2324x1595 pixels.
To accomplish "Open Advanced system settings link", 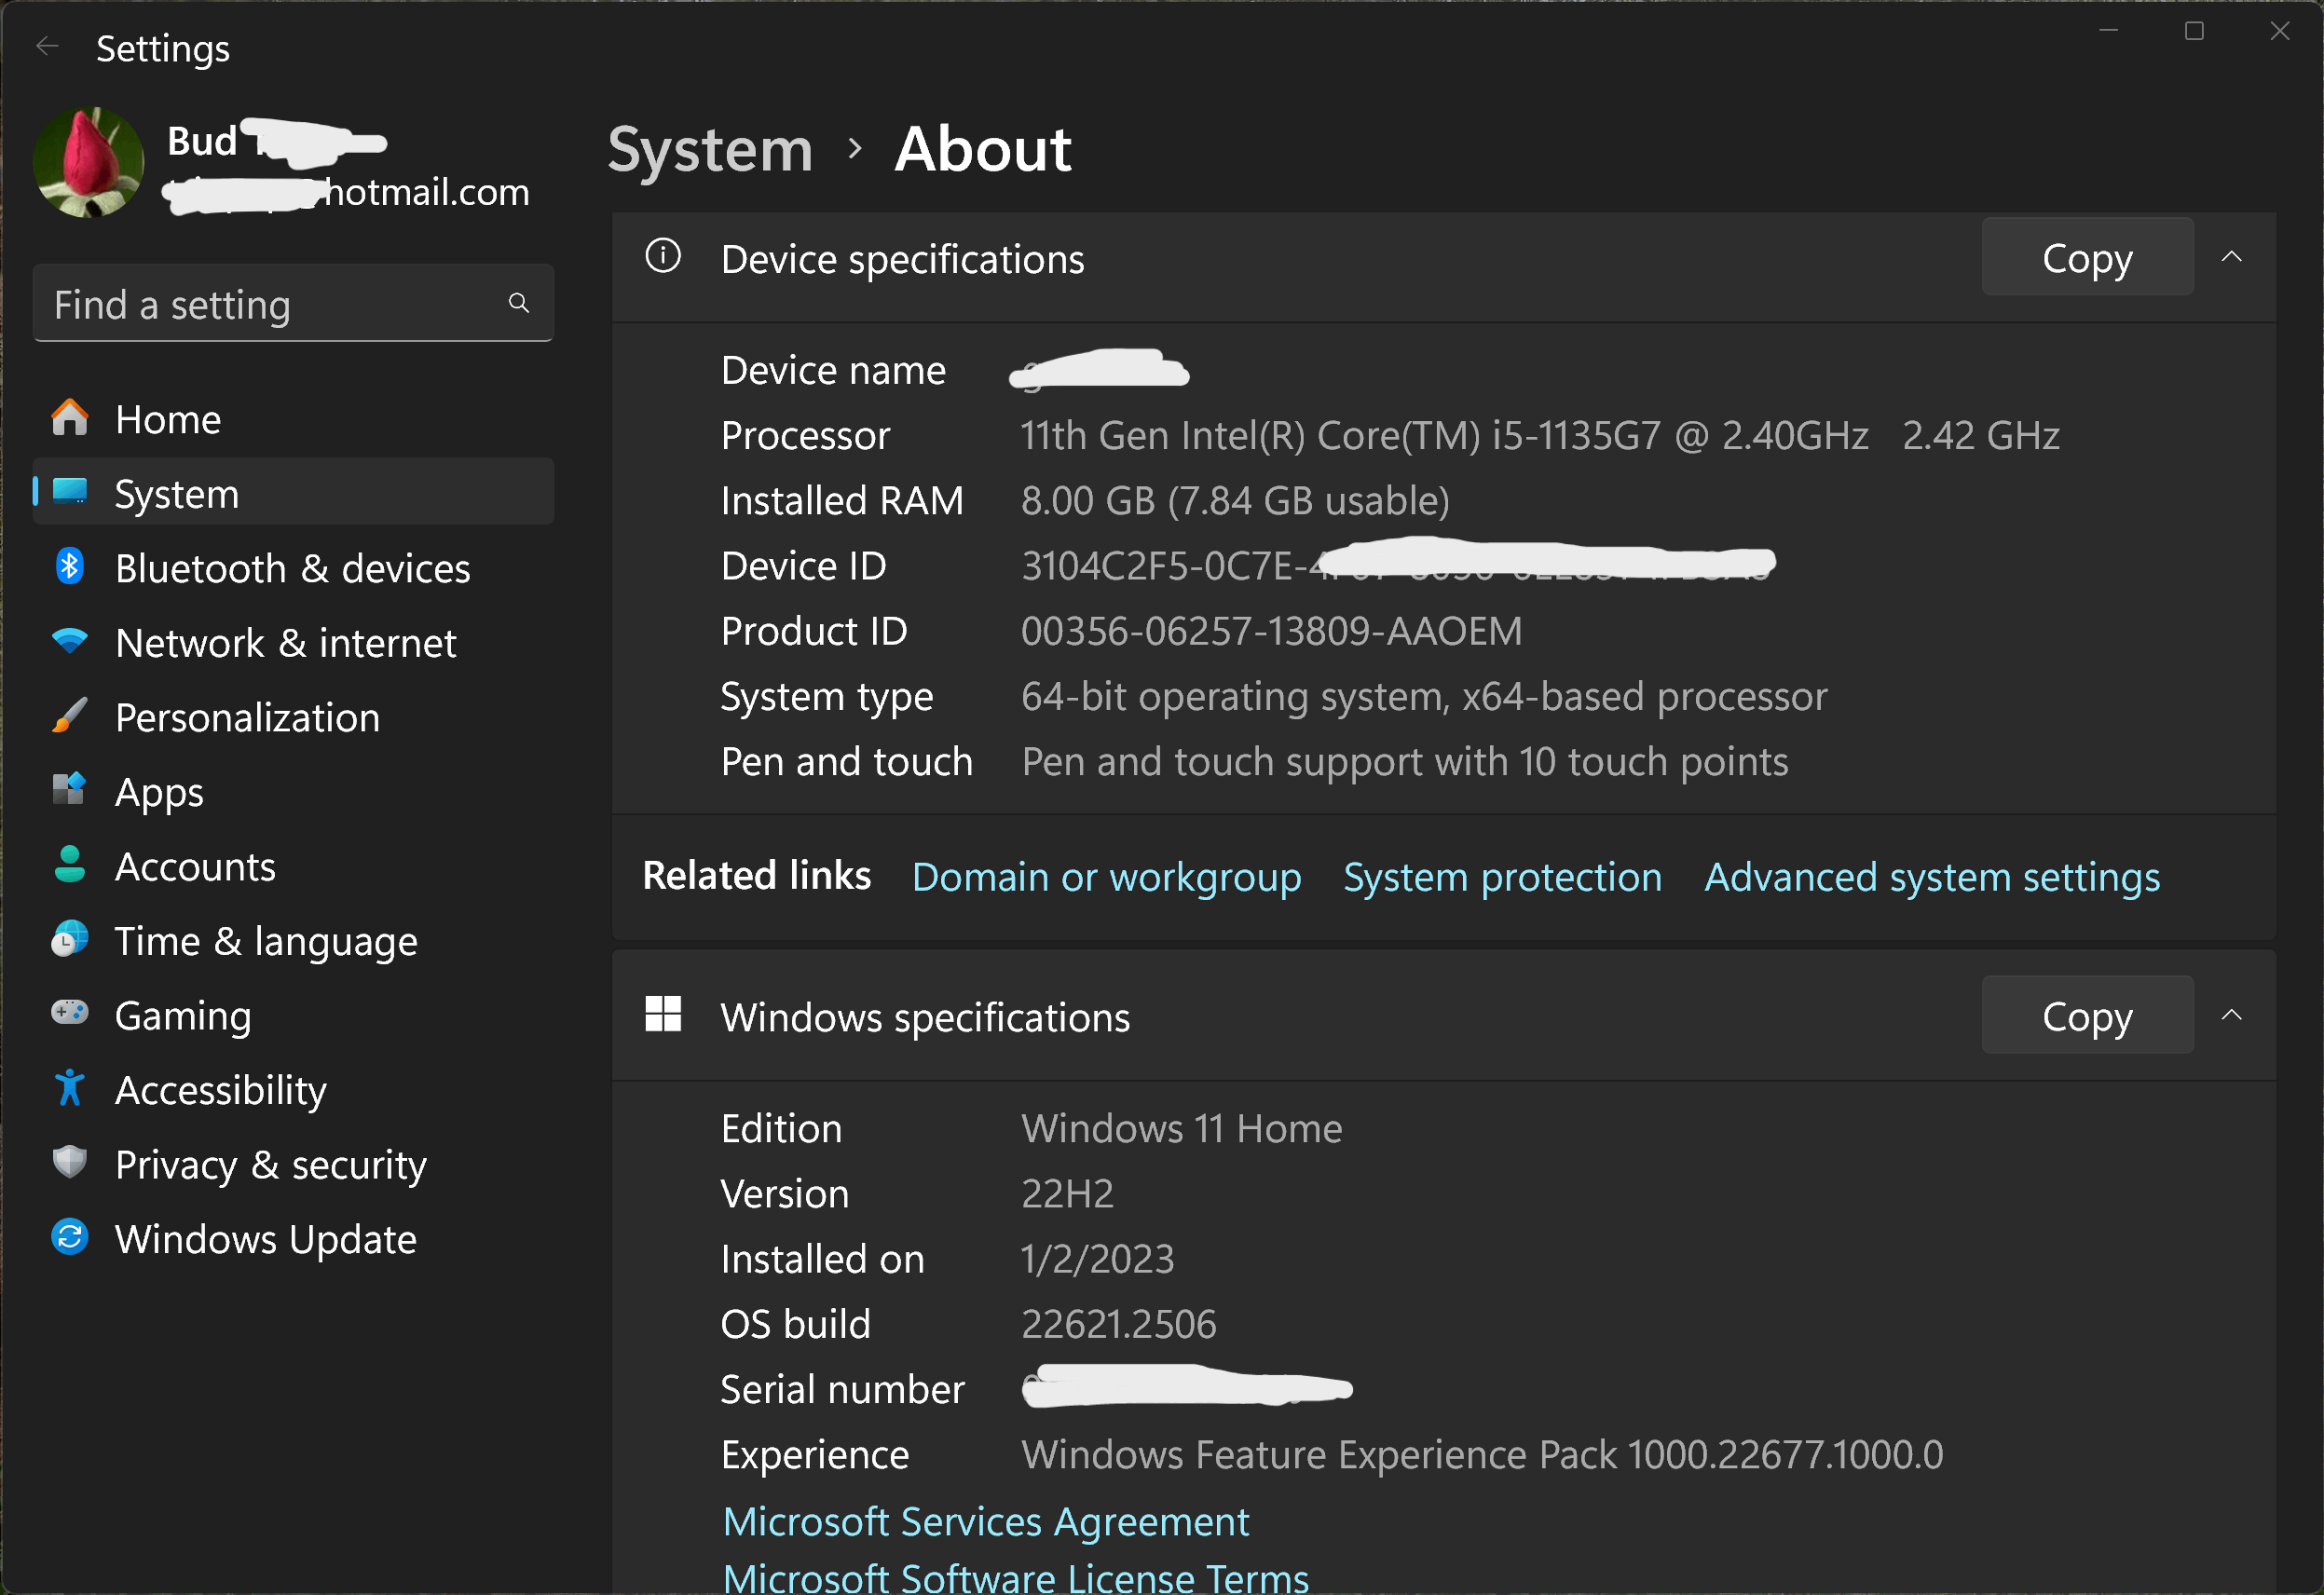I will (1931, 877).
